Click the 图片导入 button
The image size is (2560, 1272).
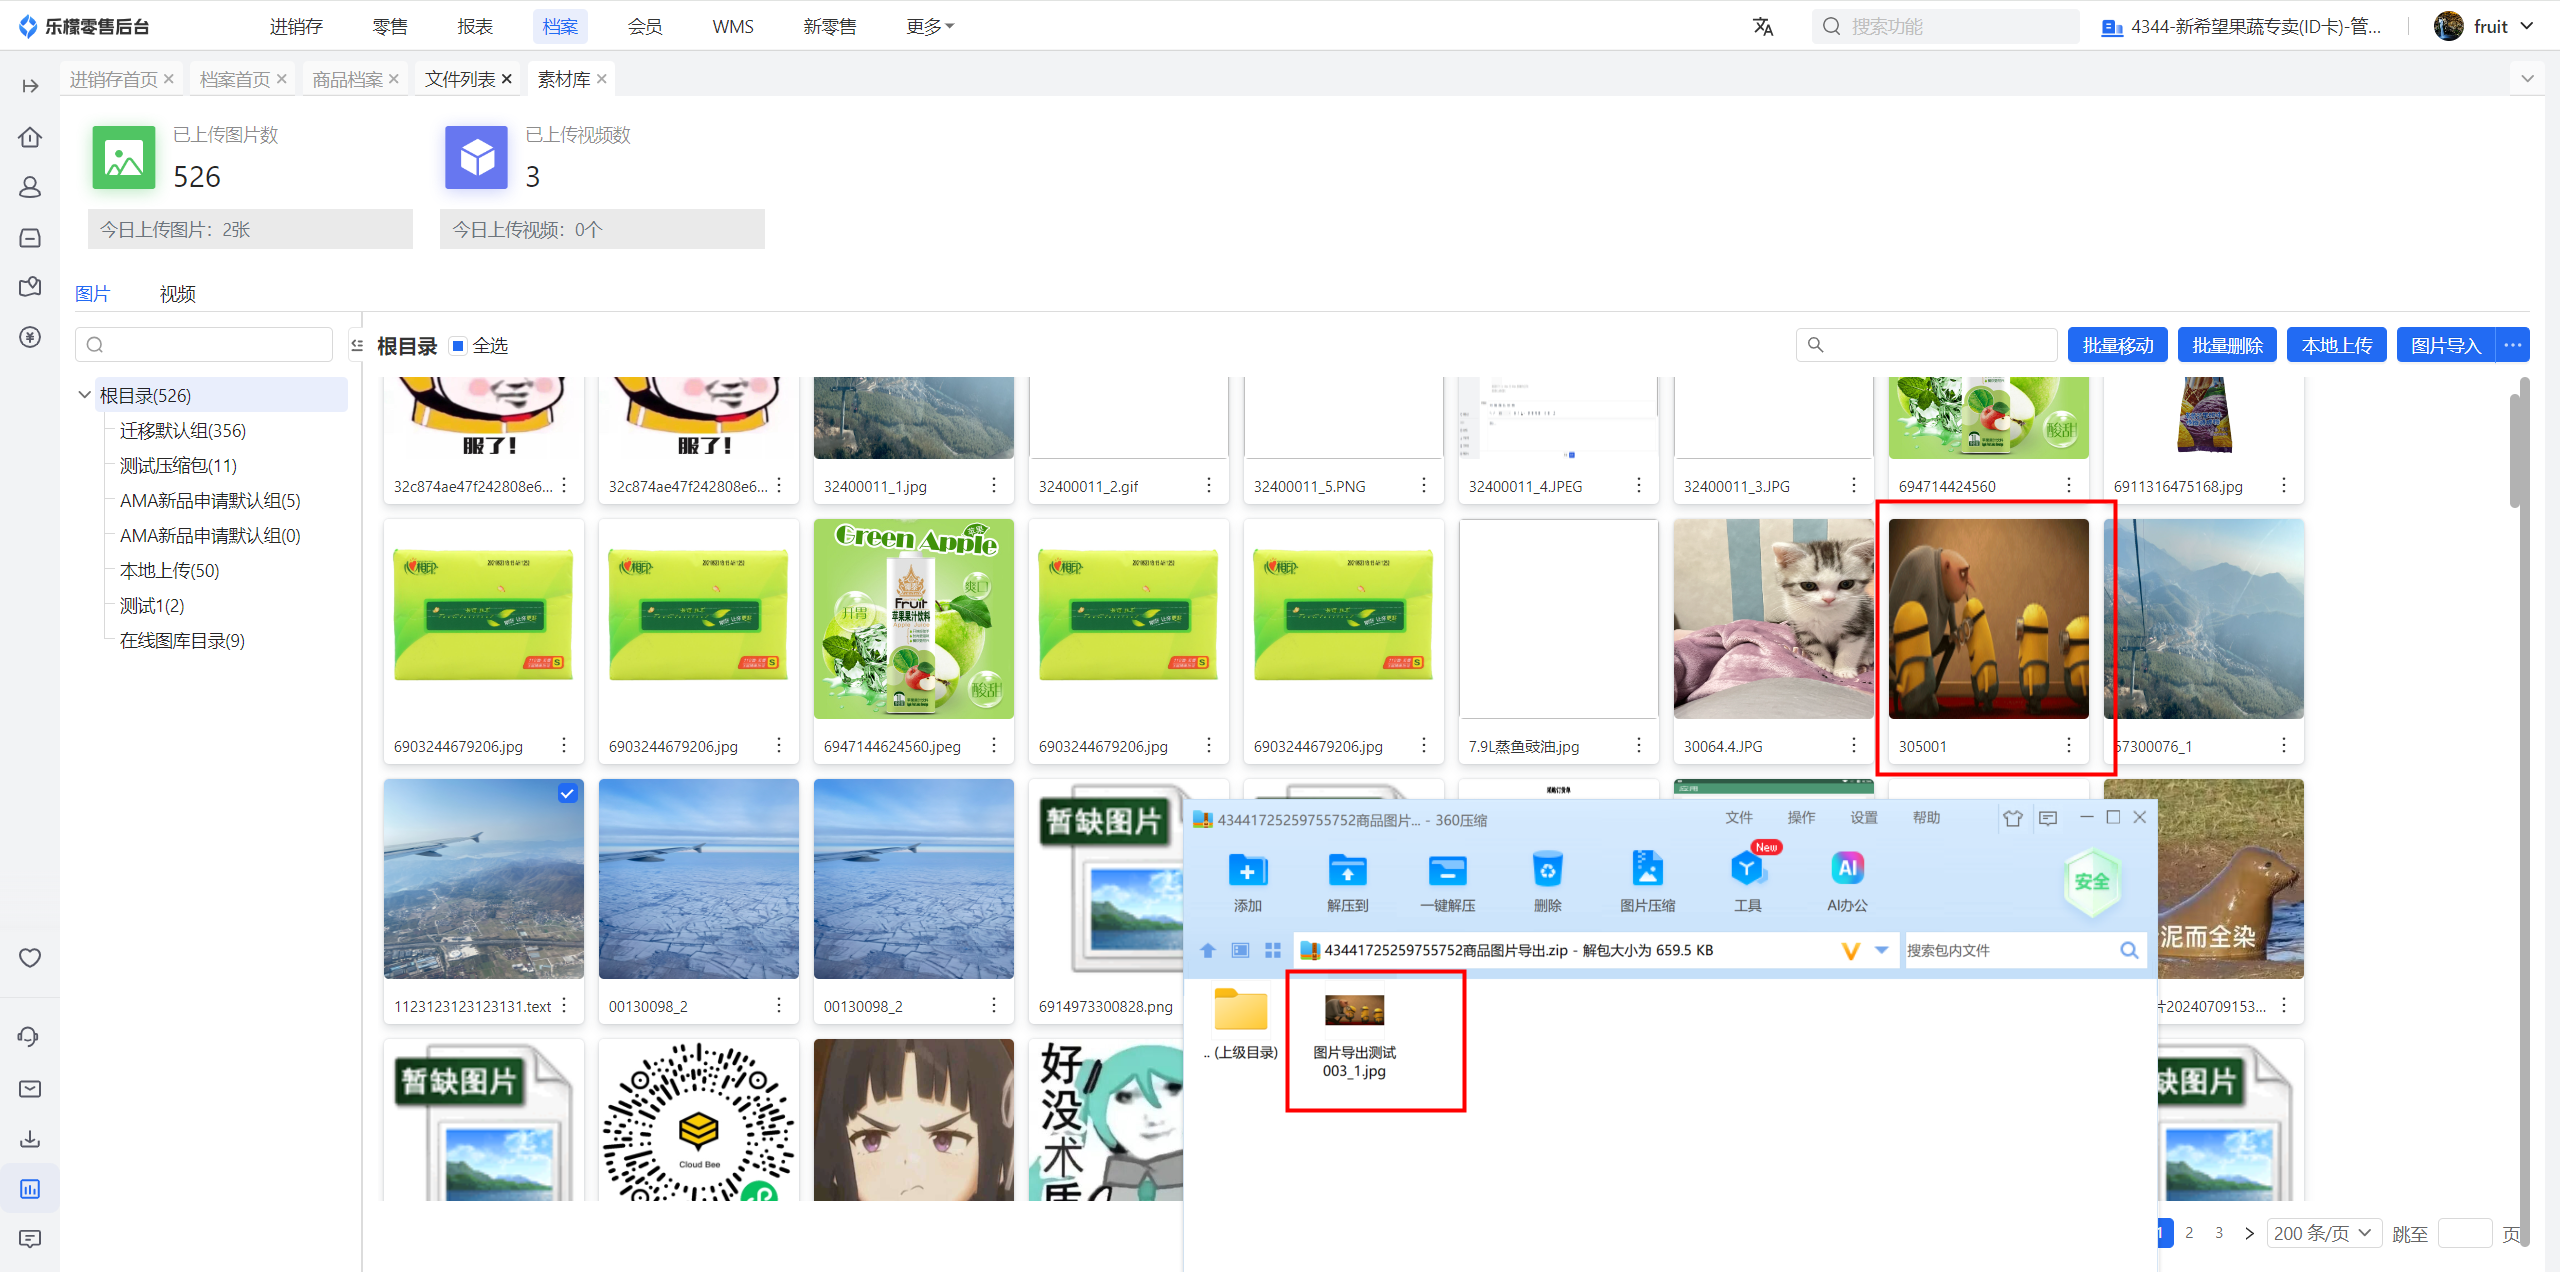2446,345
